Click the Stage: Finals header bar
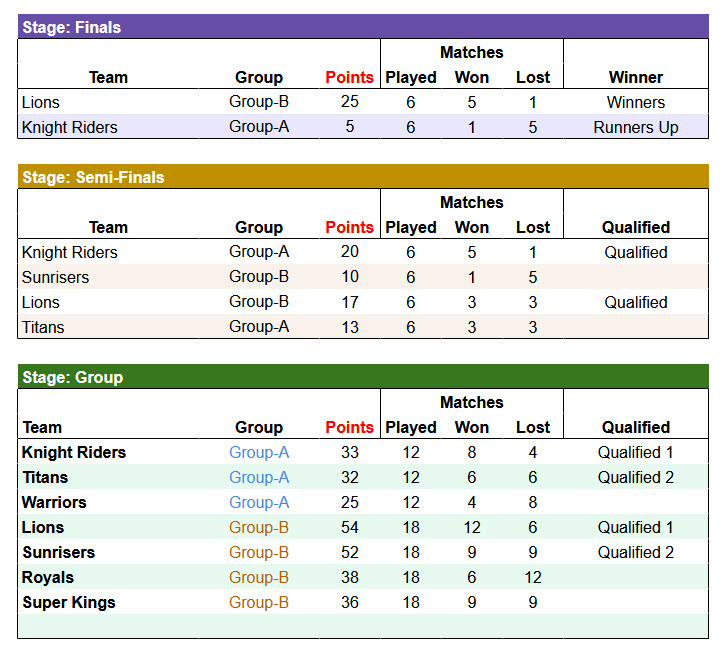 tap(362, 27)
